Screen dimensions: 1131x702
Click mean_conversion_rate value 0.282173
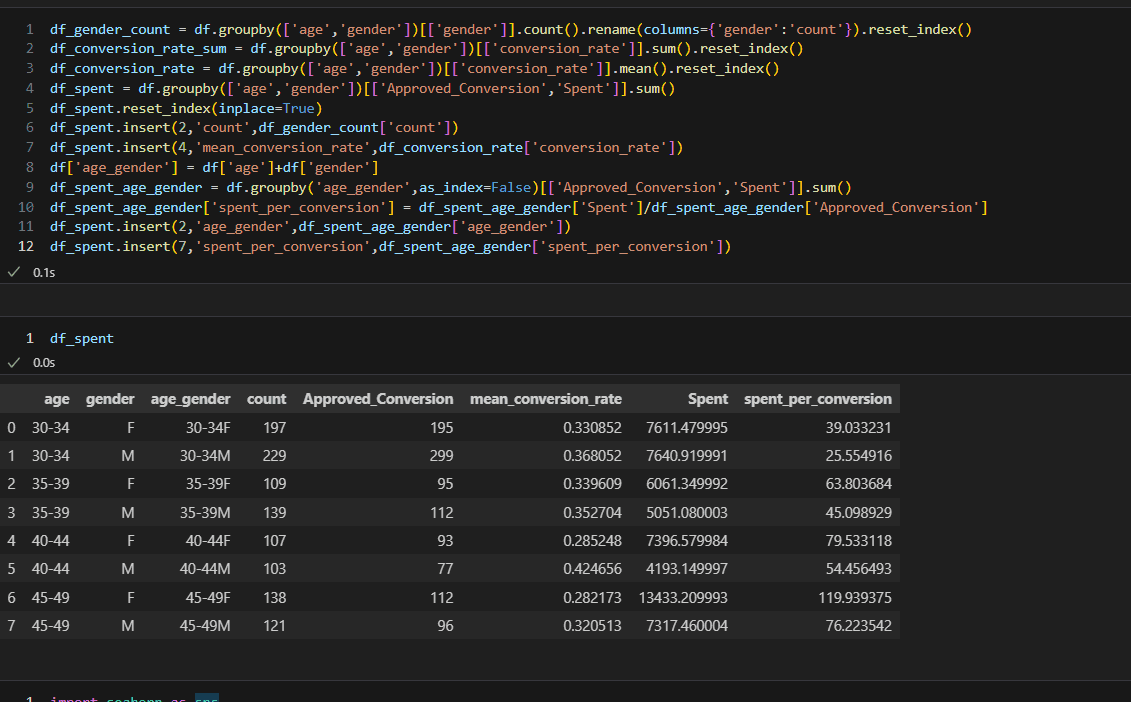tap(592, 598)
